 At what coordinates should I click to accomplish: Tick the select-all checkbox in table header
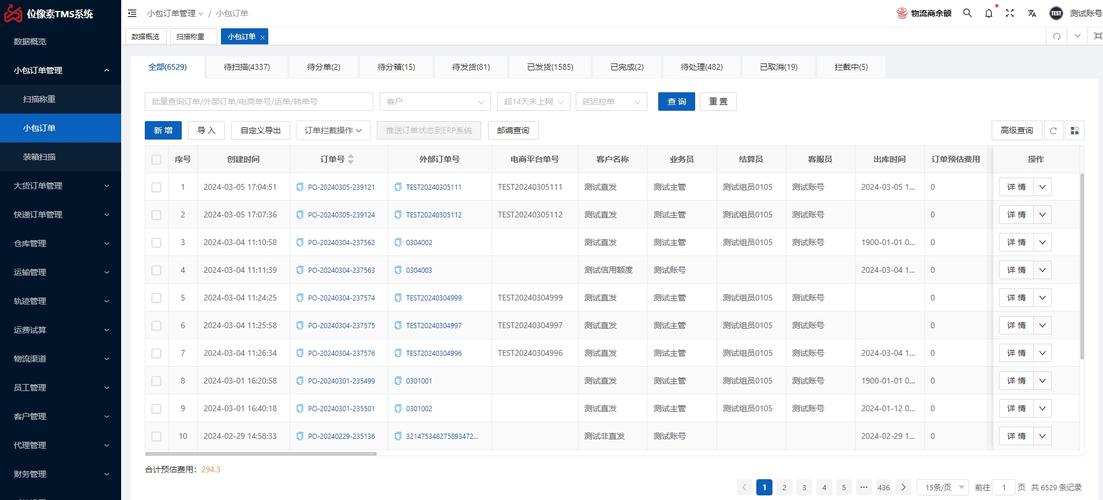click(156, 160)
